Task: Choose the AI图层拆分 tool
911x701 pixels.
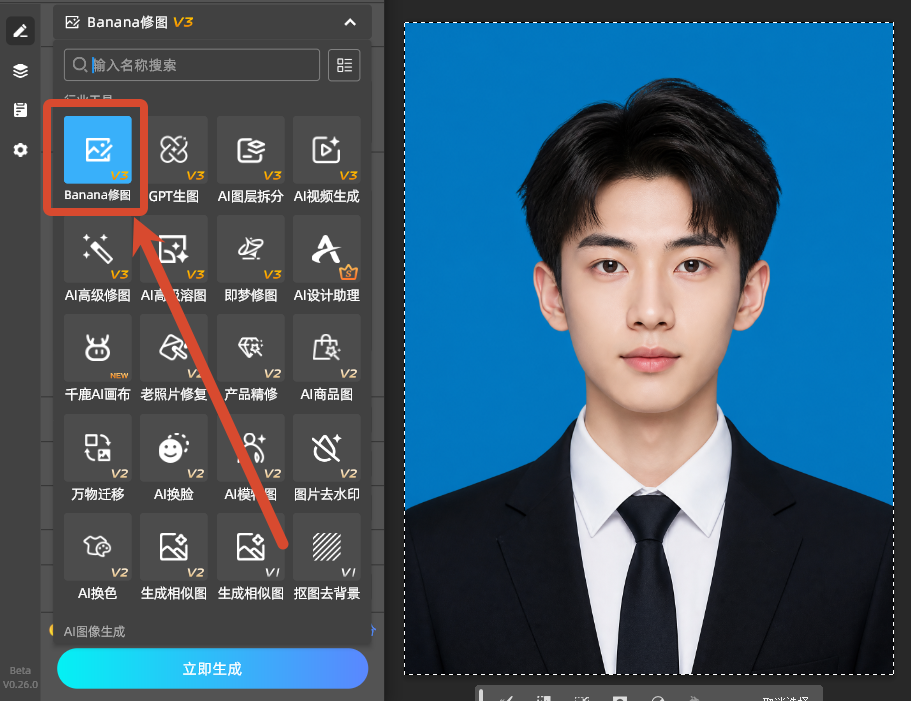Action: click(x=250, y=150)
